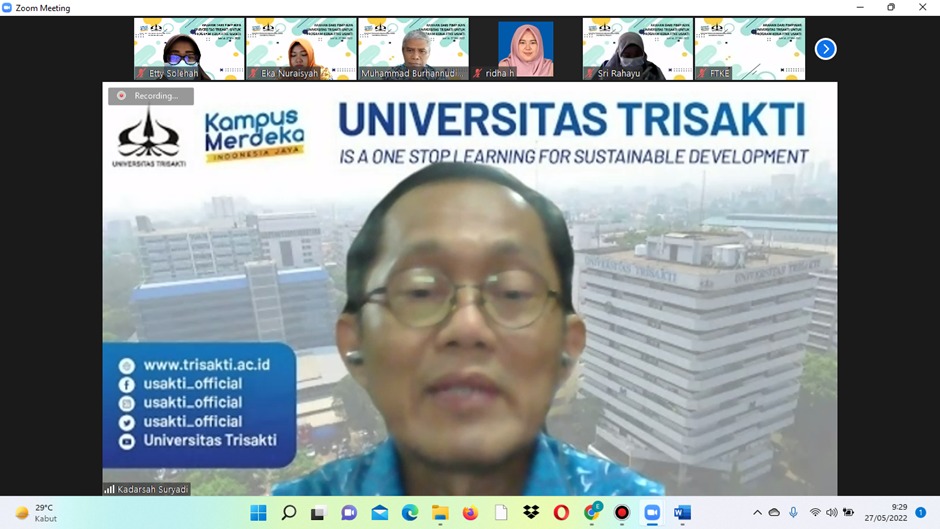
Task: Select Muhammad Burhannudin's video thumbnail
Action: [413, 49]
